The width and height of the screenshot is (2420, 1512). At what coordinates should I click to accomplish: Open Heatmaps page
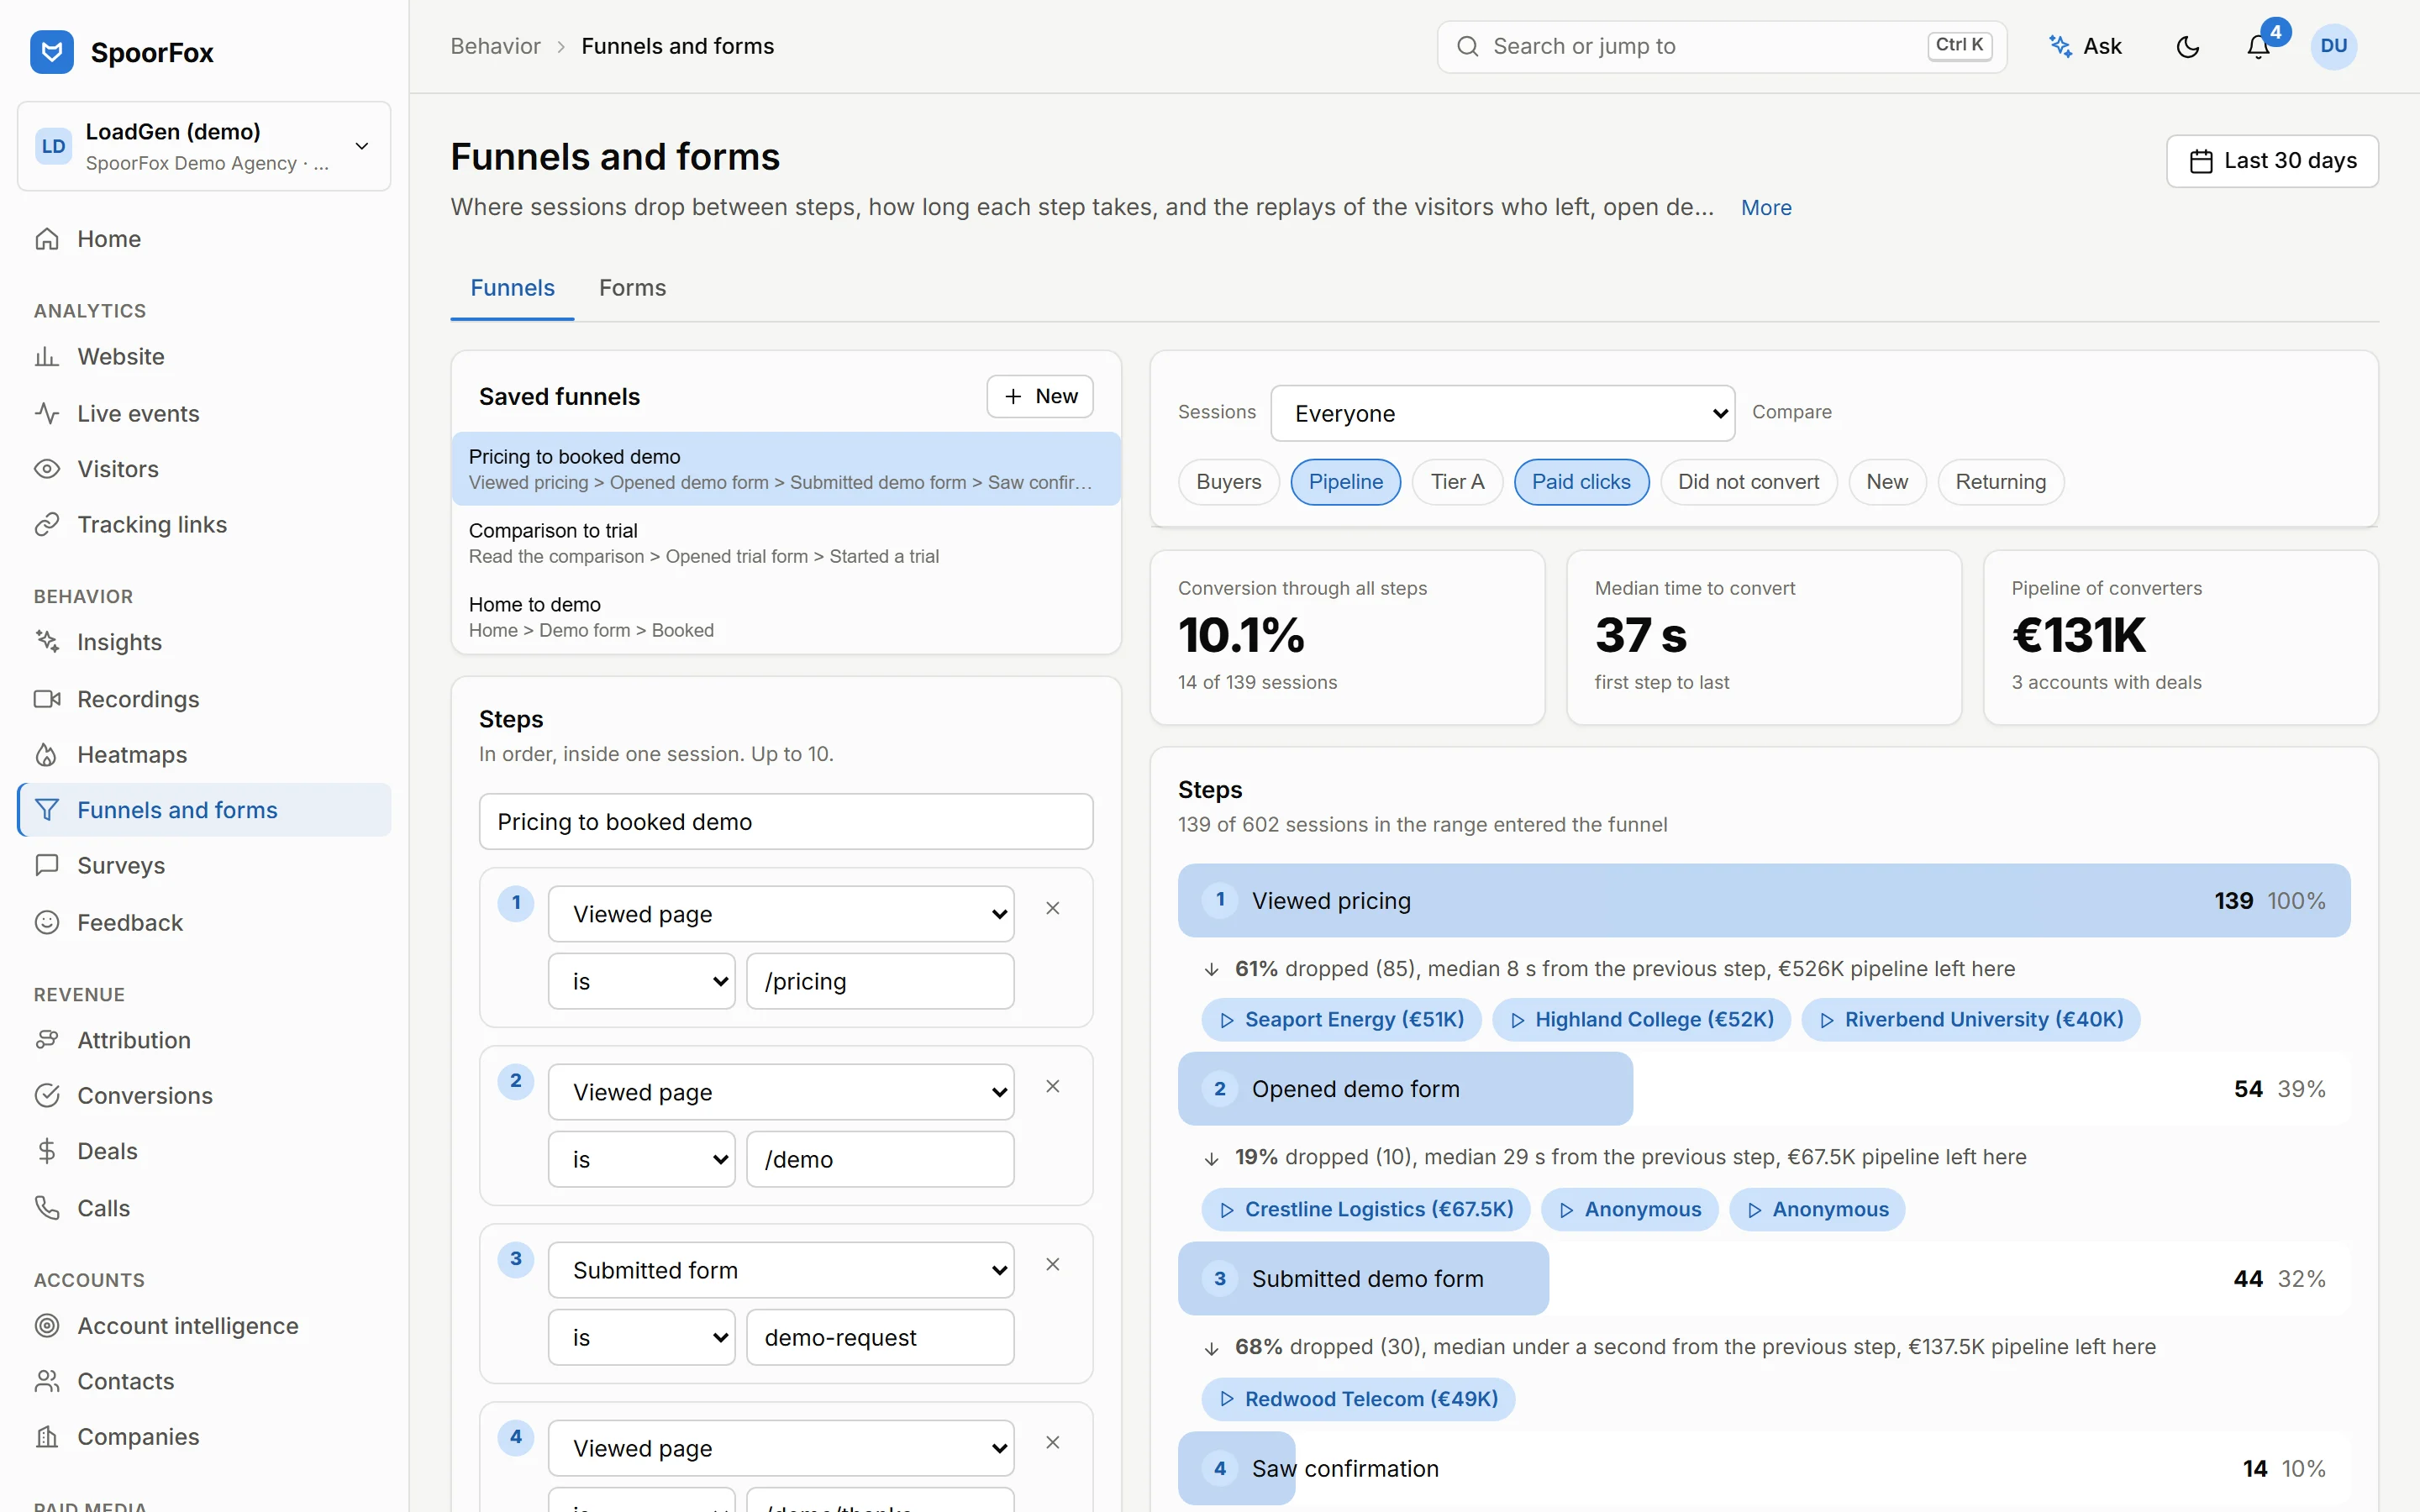(x=204, y=754)
